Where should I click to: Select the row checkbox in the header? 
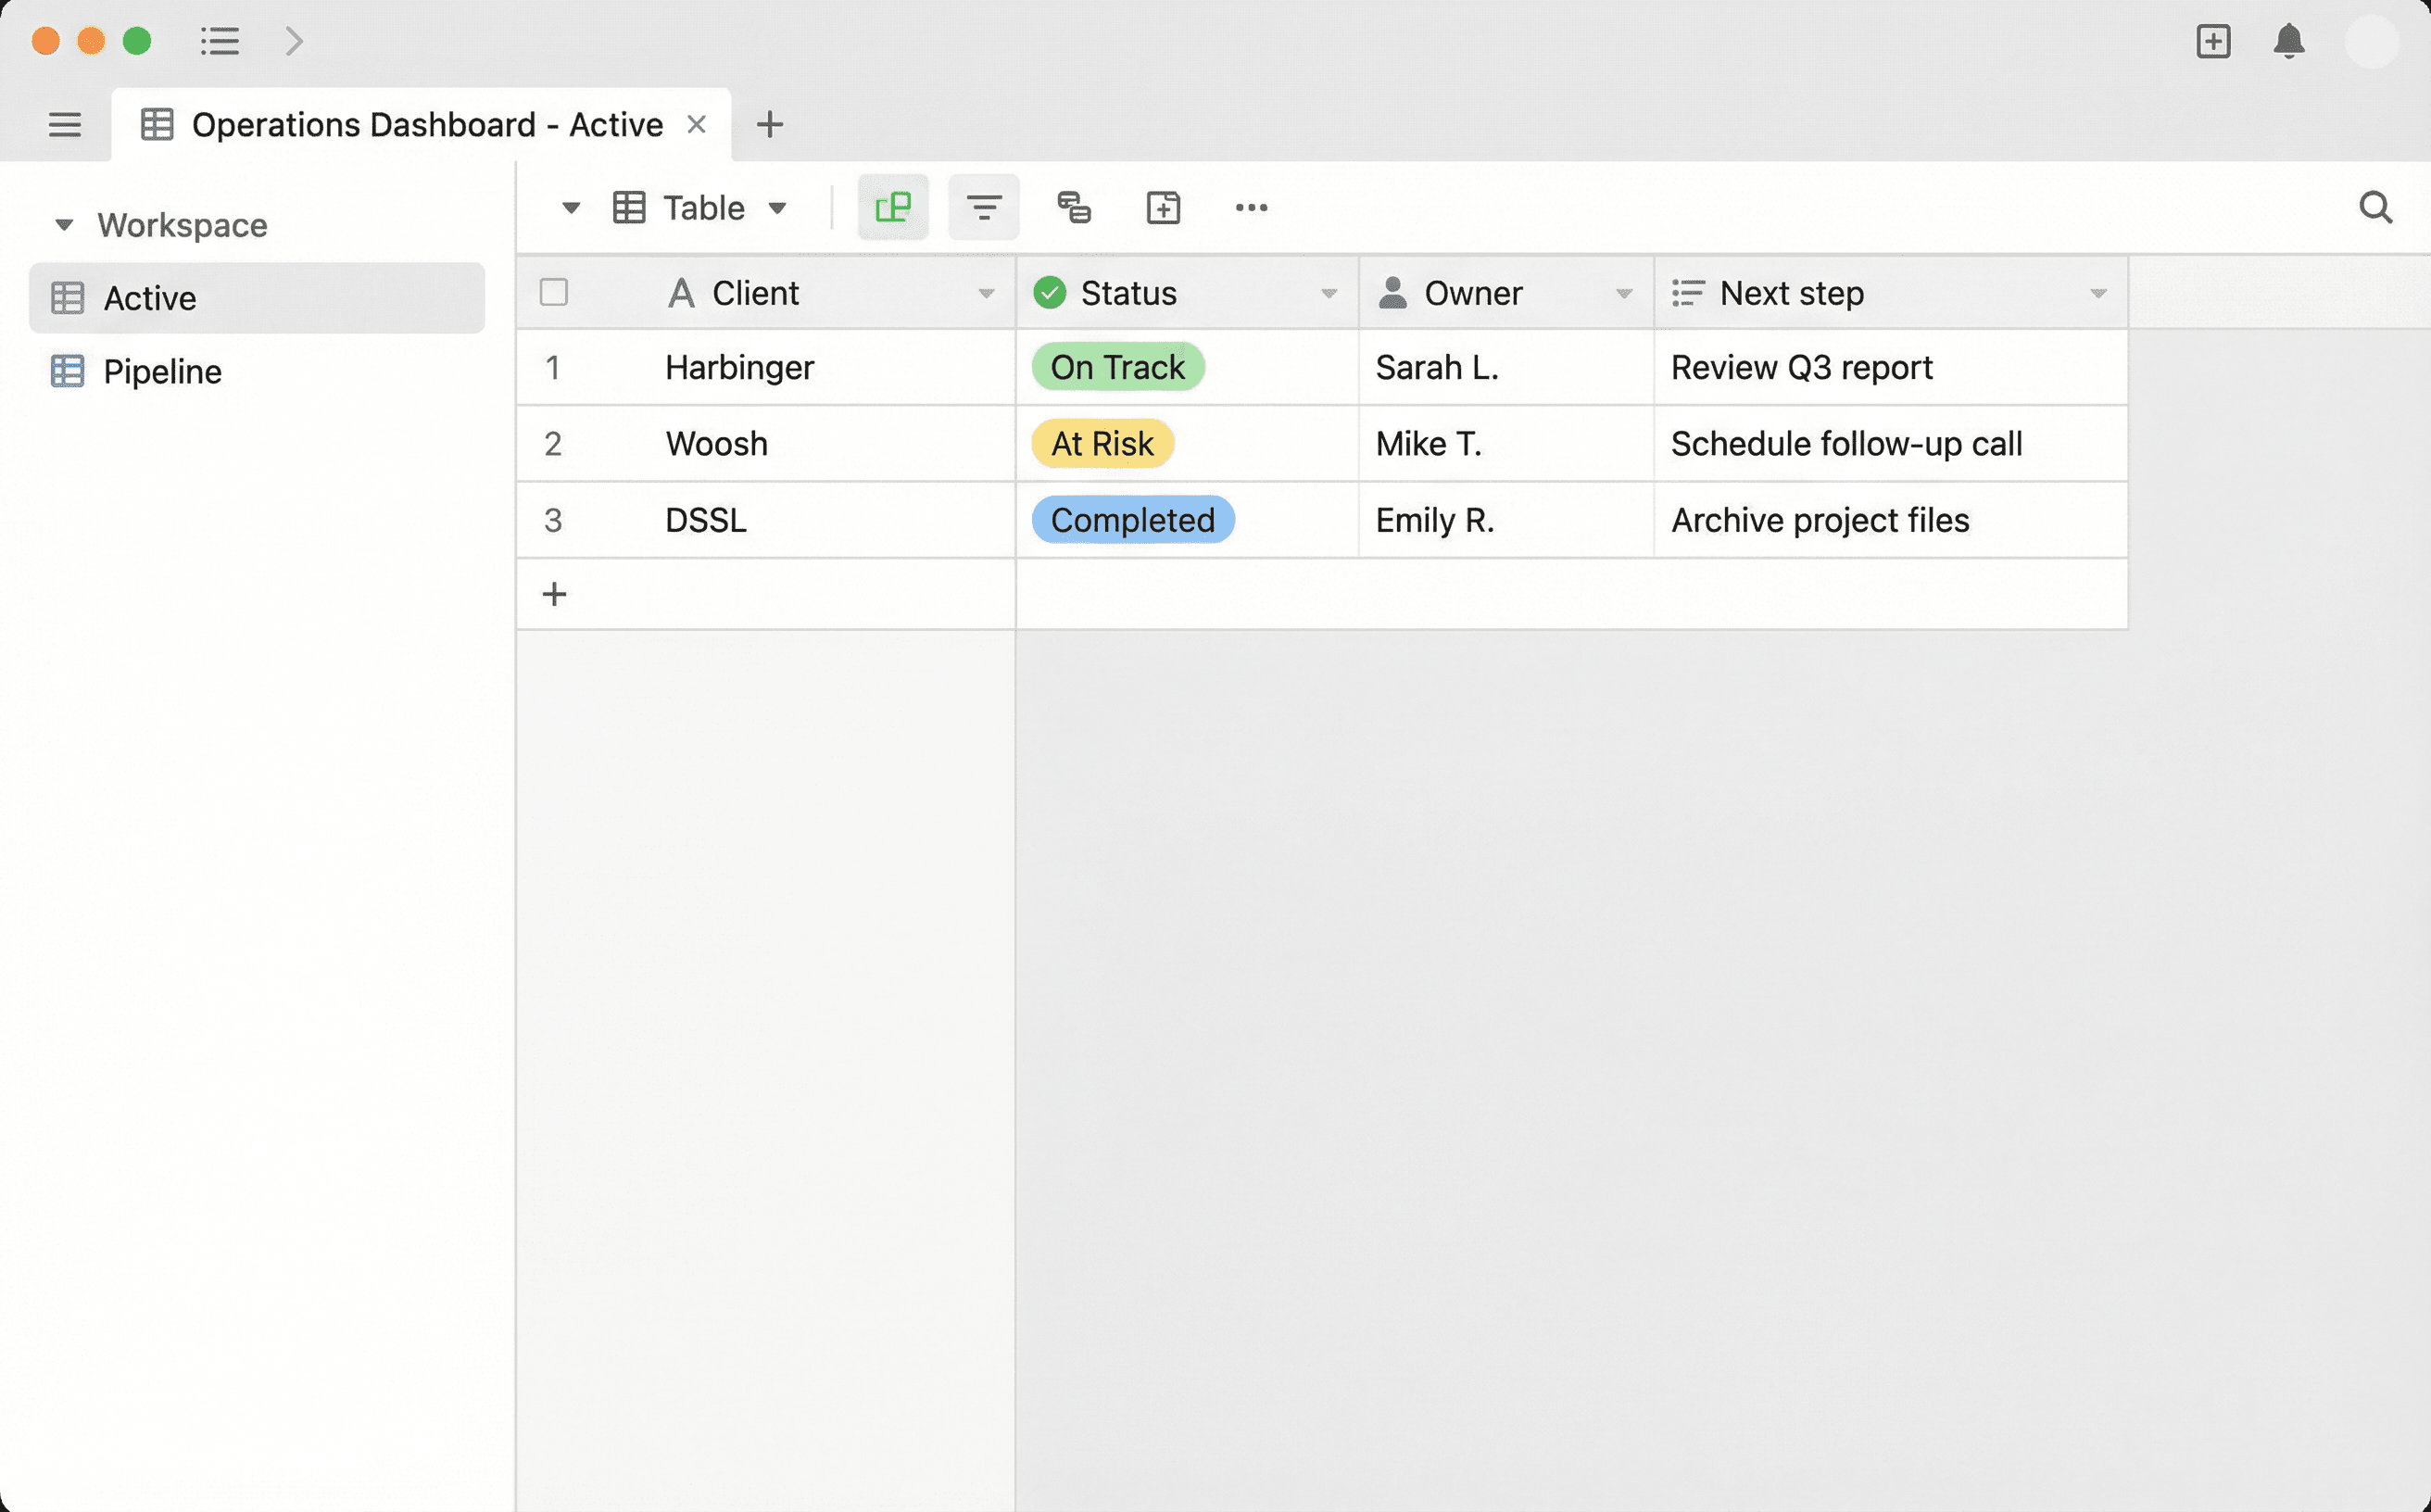pos(553,292)
